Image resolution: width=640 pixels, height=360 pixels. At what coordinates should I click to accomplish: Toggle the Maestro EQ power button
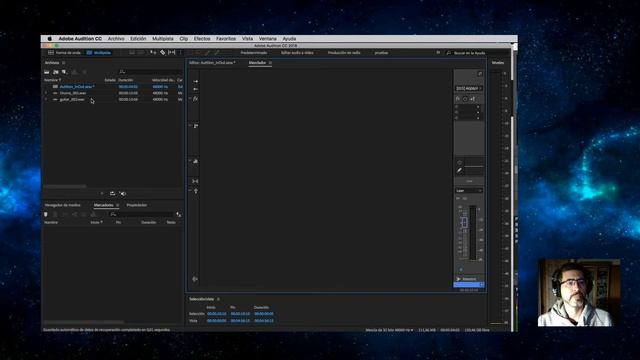pos(460,162)
